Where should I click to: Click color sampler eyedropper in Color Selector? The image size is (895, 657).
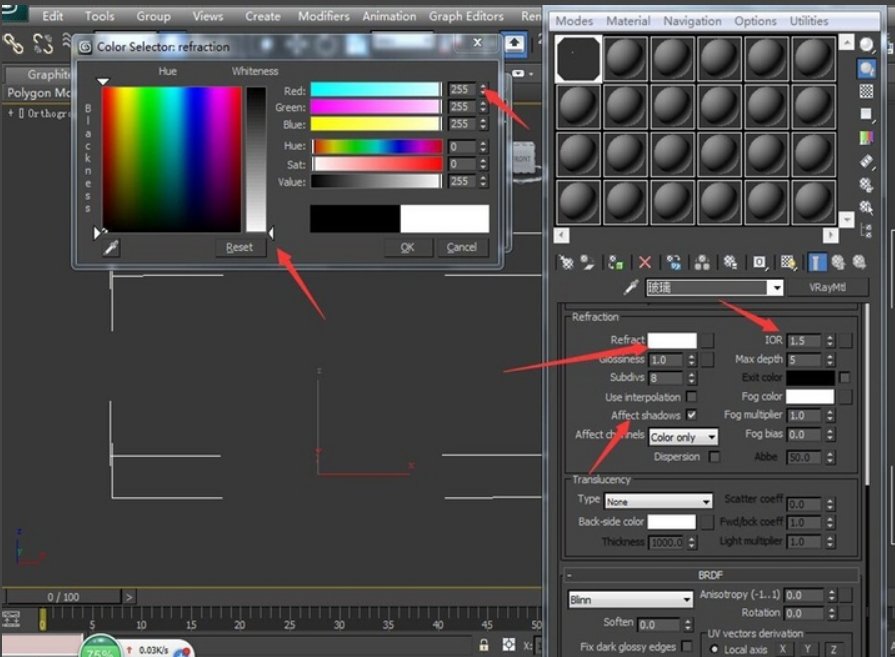click(x=112, y=247)
